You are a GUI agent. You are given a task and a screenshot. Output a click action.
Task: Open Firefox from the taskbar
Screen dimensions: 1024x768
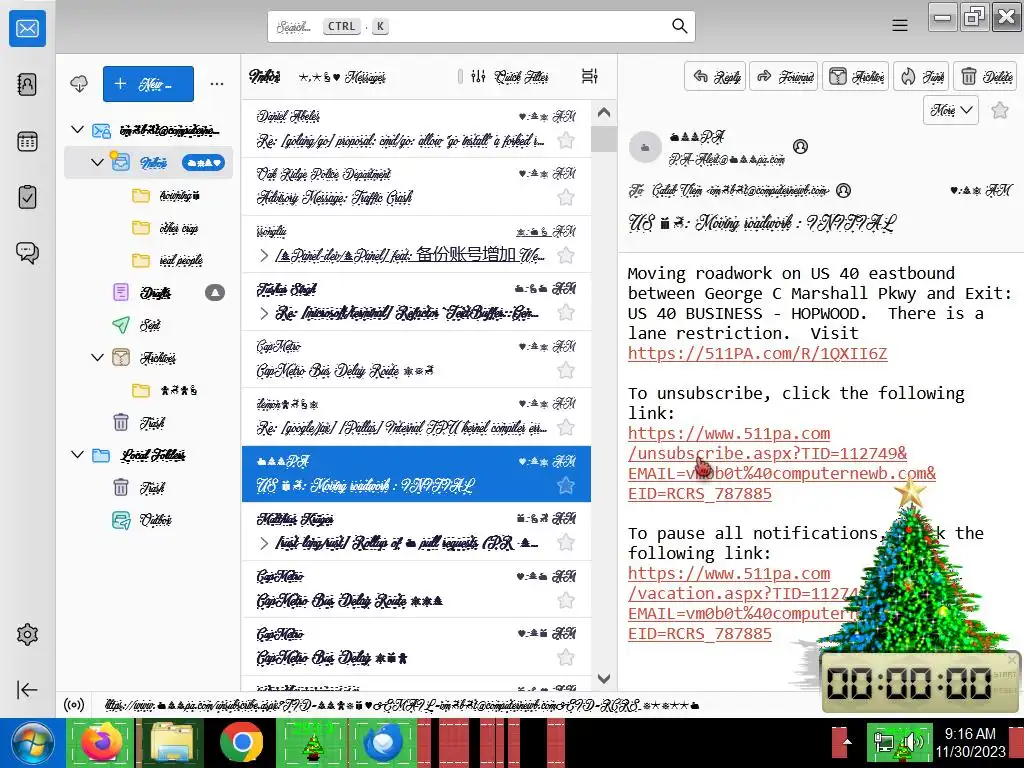coord(101,743)
